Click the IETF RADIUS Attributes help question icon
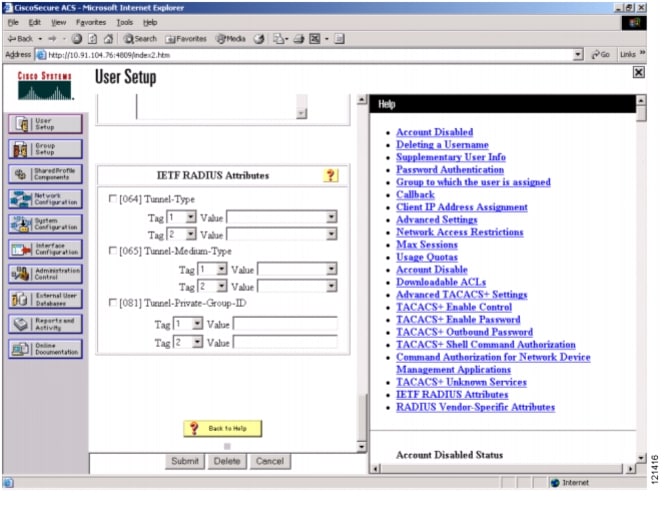Viewport: 672px width, 521px height. coord(330,175)
